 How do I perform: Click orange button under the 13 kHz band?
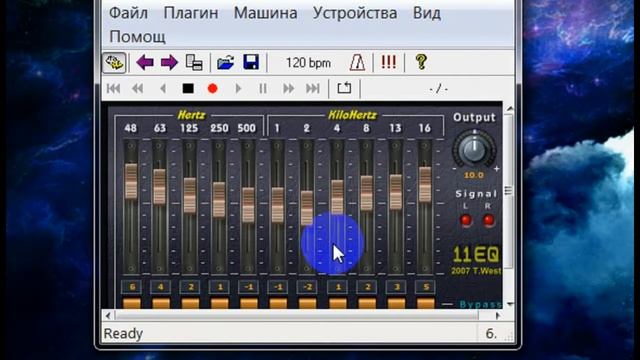[396, 303]
